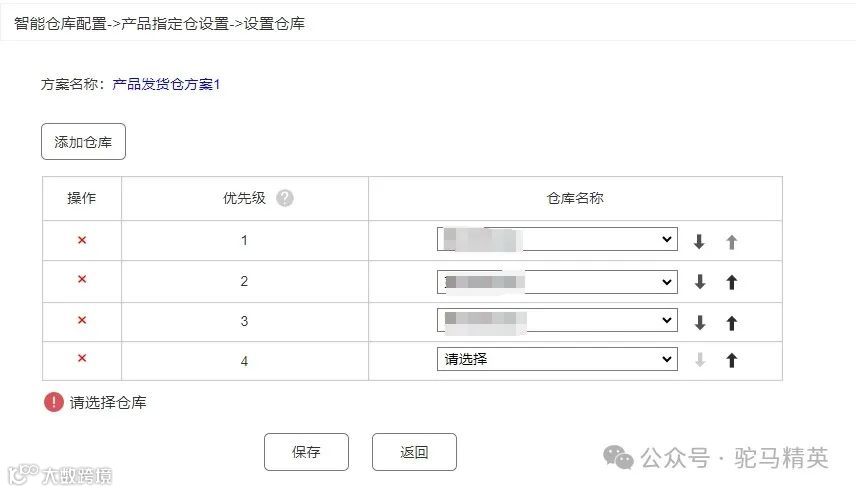The image size is (856, 492).
Task: Move priority 2 warehouse down
Action: (699, 282)
